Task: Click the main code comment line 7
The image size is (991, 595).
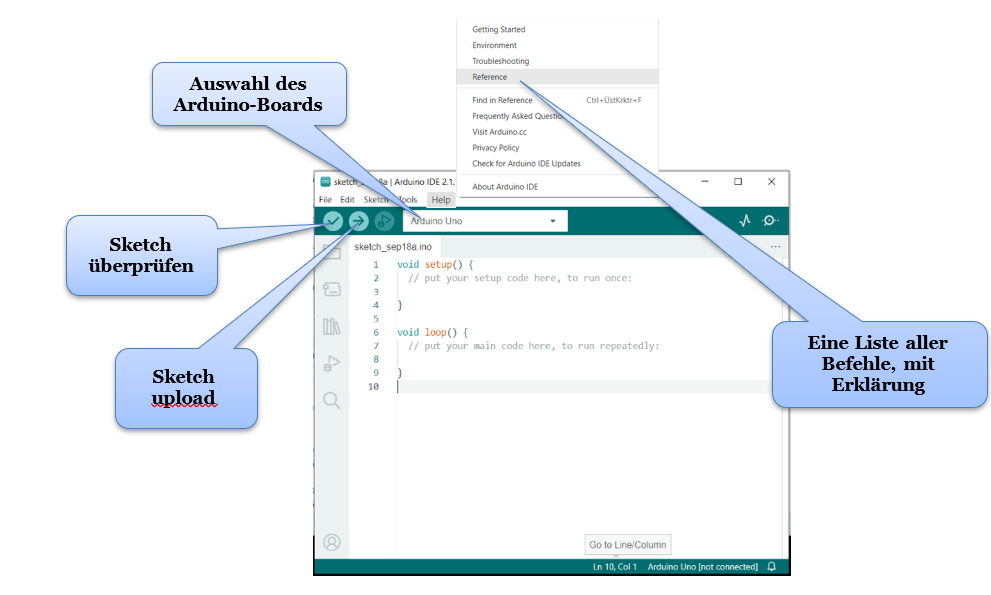Action: 533,346
